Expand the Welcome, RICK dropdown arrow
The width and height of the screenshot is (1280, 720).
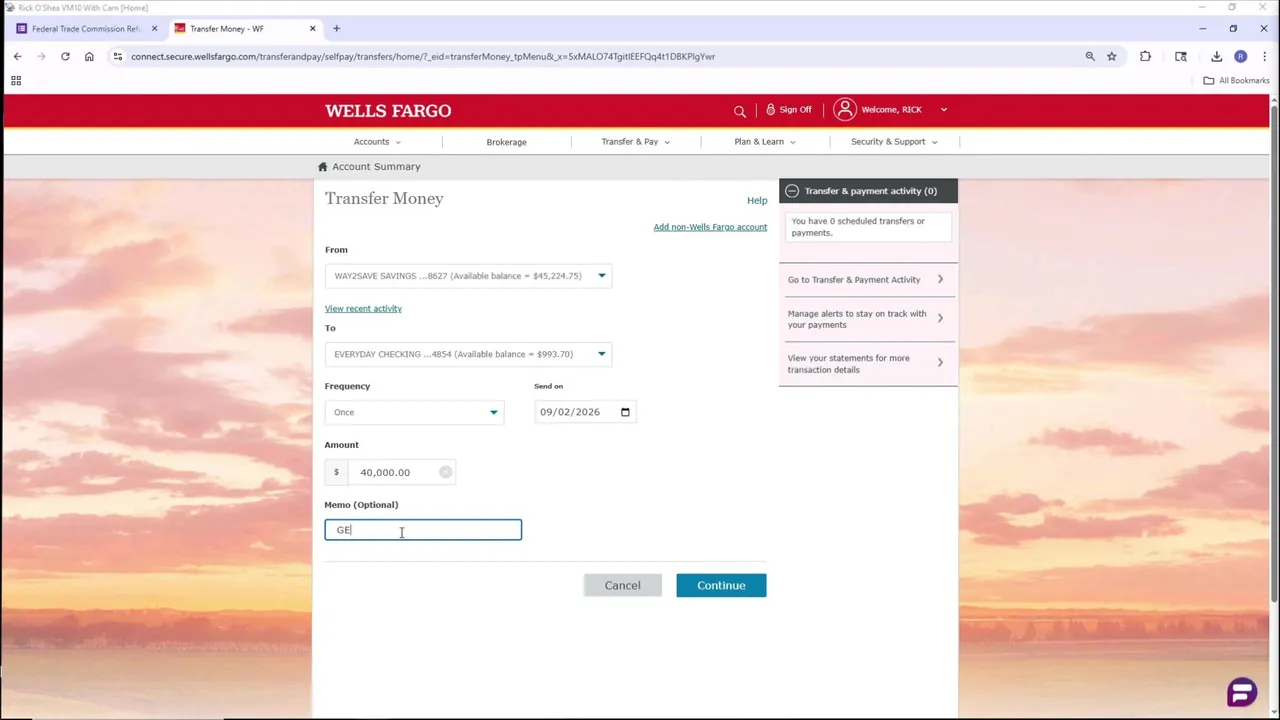tap(943, 110)
